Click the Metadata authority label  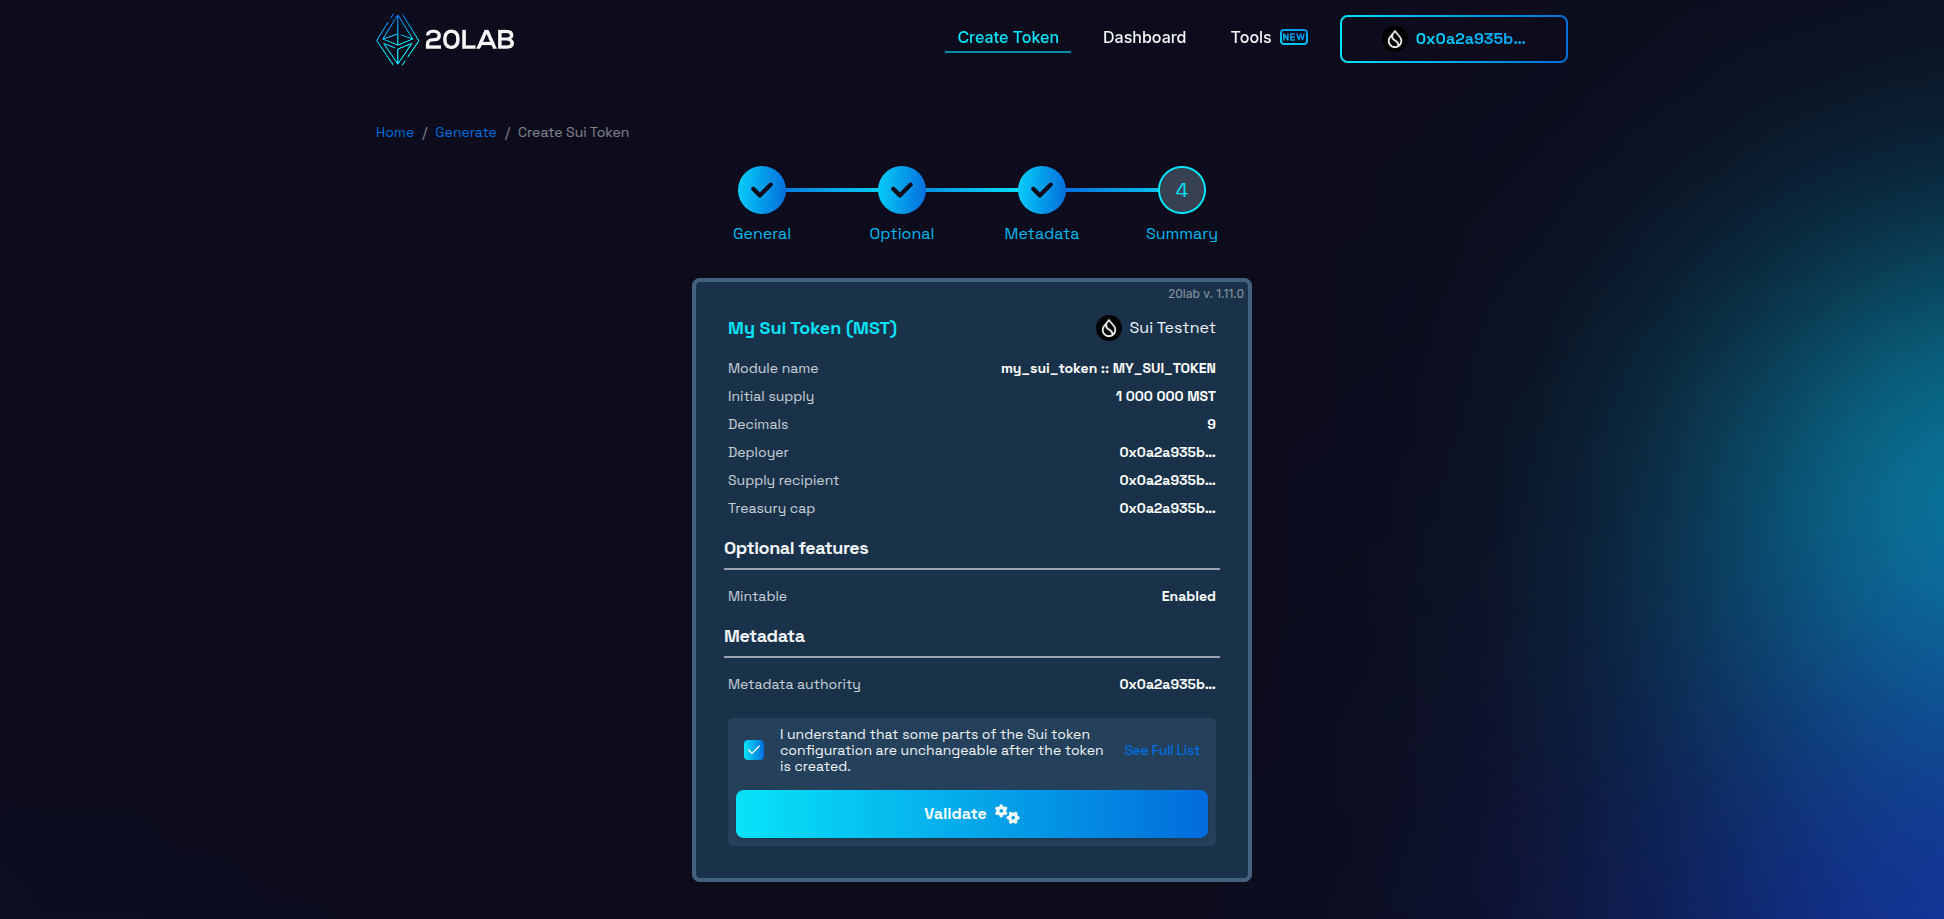tap(794, 684)
